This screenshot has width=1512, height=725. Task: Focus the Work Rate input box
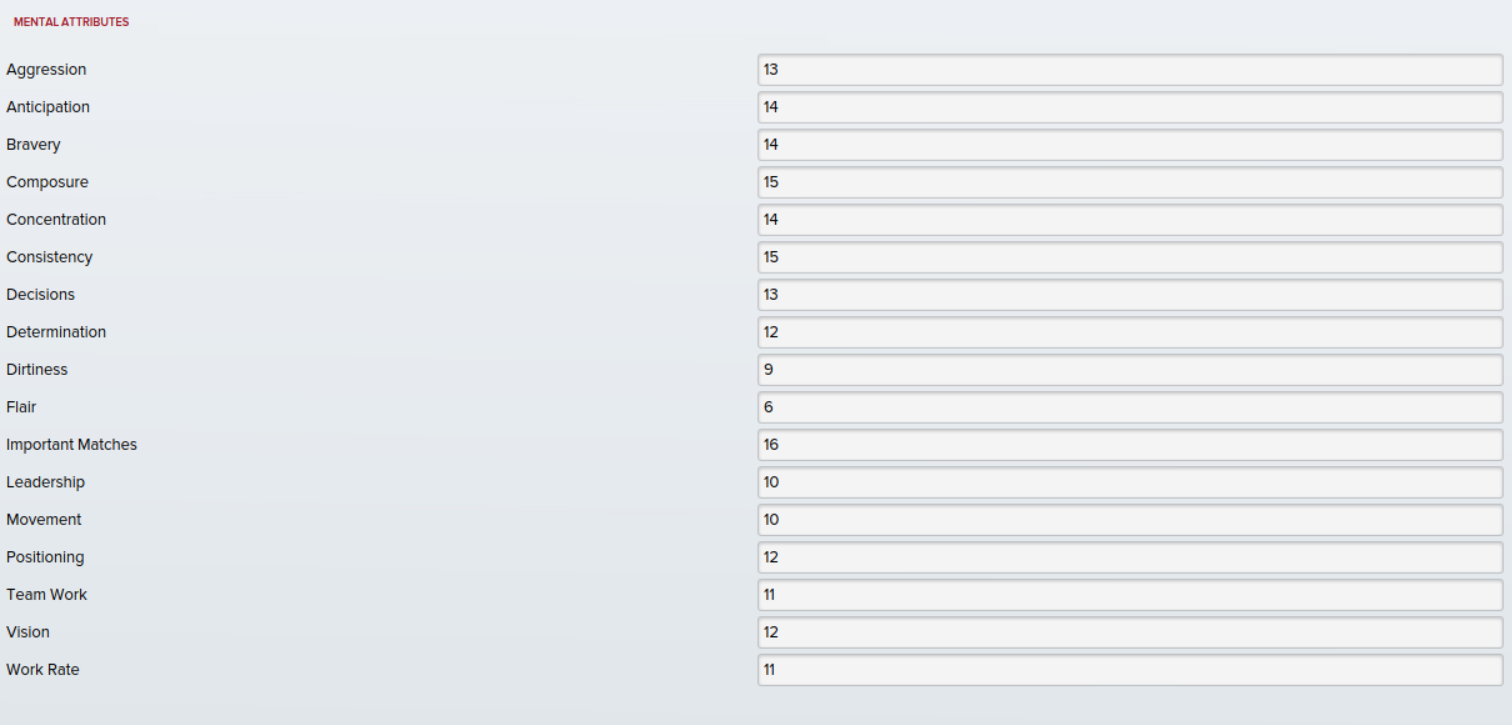coord(1130,670)
